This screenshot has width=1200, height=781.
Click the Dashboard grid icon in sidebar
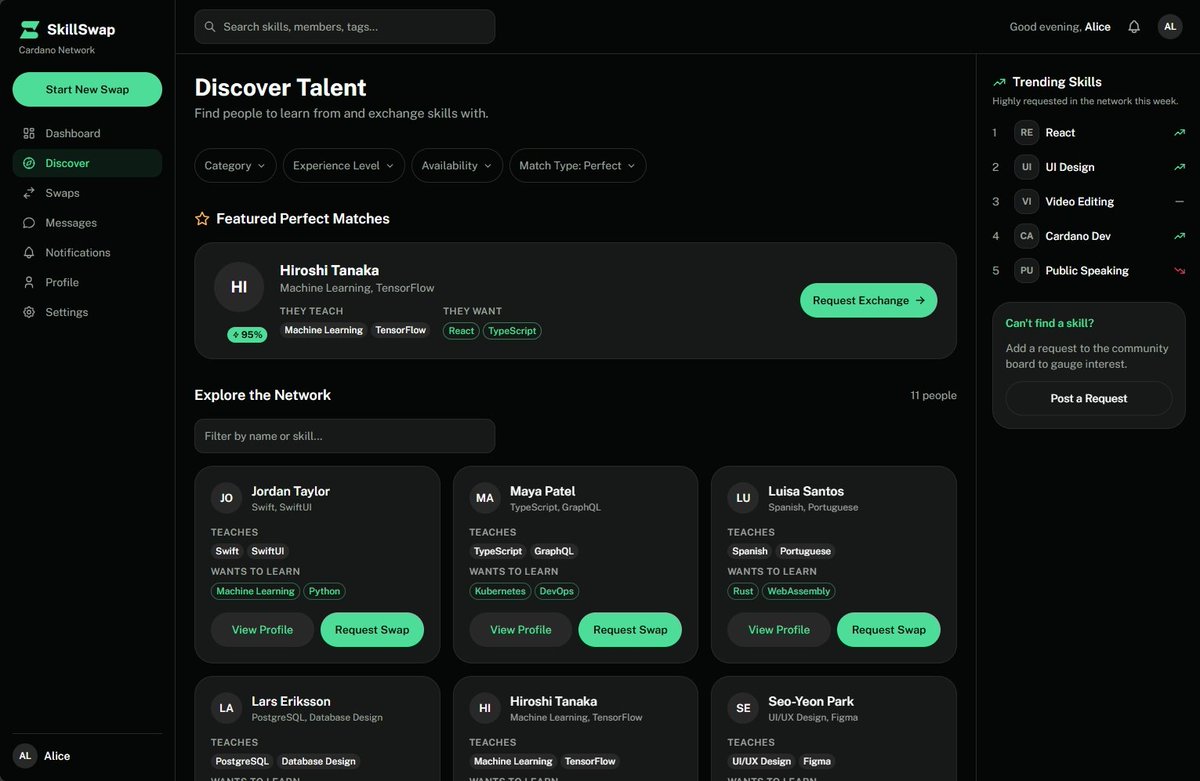click(29, 133)
